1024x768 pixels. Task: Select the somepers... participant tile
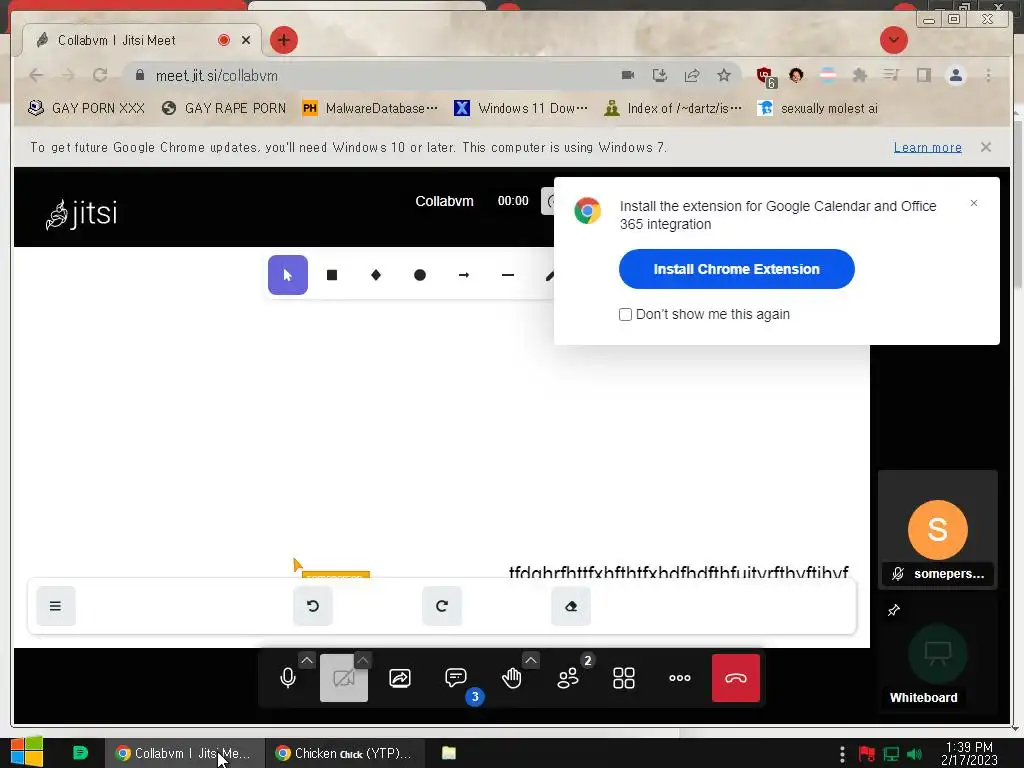(938, 530)
